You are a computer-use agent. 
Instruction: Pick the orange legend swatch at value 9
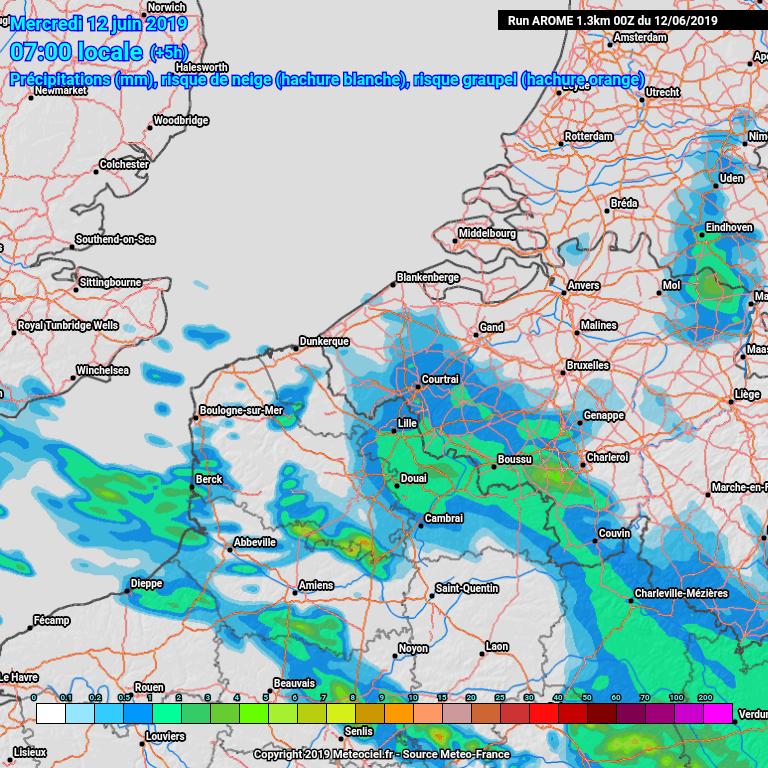tap(399, 714)
